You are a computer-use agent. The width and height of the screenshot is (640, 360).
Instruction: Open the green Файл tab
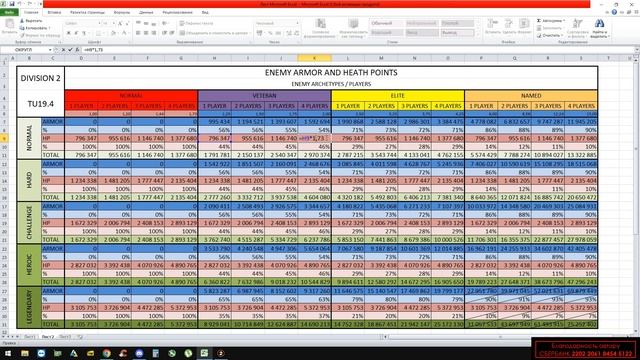[9, 13]
